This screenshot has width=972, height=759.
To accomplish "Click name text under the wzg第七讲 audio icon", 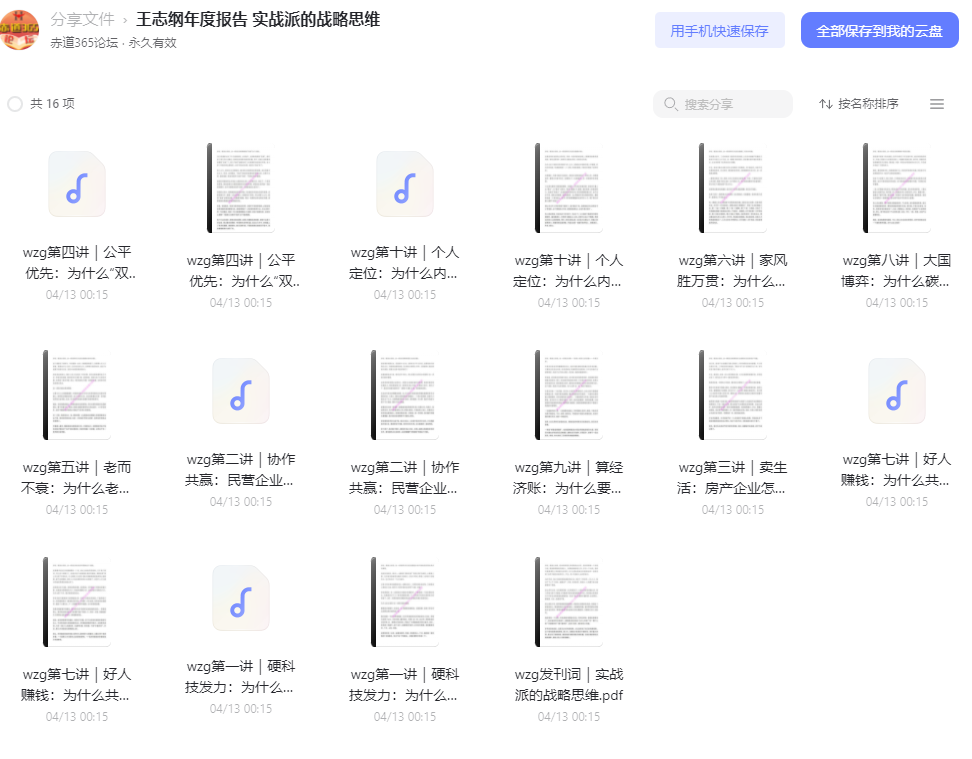I will pyautogui.click(x=897, y=470).
